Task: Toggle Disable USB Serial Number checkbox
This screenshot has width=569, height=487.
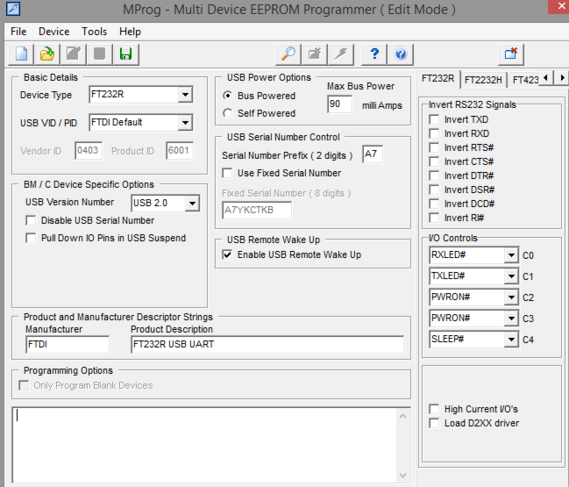Action: click(x=31, y=220)
